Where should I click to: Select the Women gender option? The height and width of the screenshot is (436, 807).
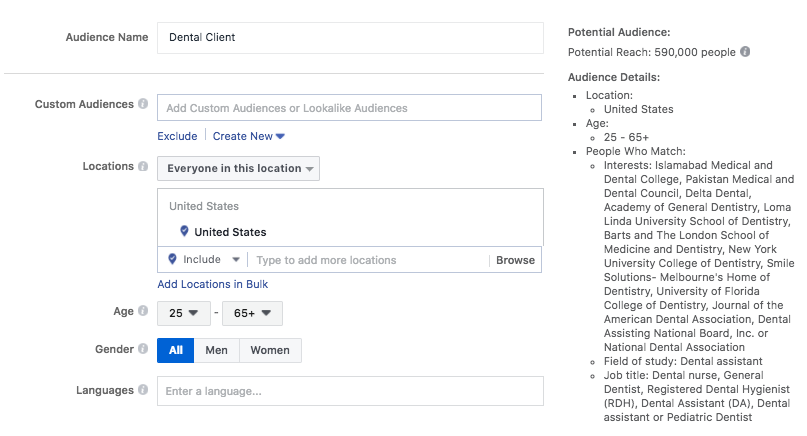tap(270, 350)
